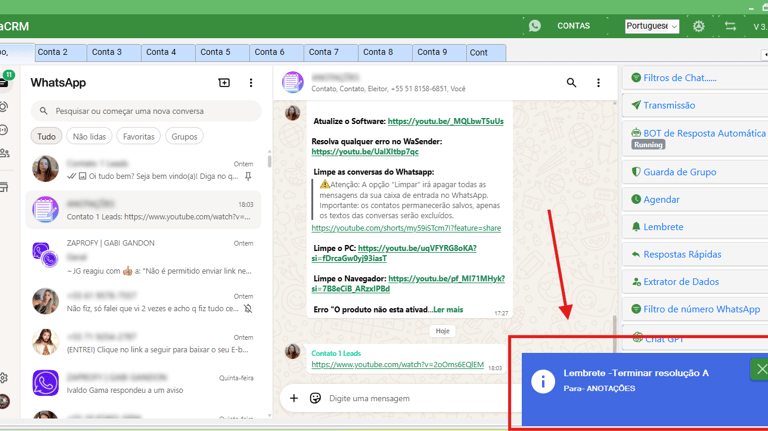Viewport: 768px width, 431px height.
Task: Click search or start new conversation field
Action: (x=146, y=111)
